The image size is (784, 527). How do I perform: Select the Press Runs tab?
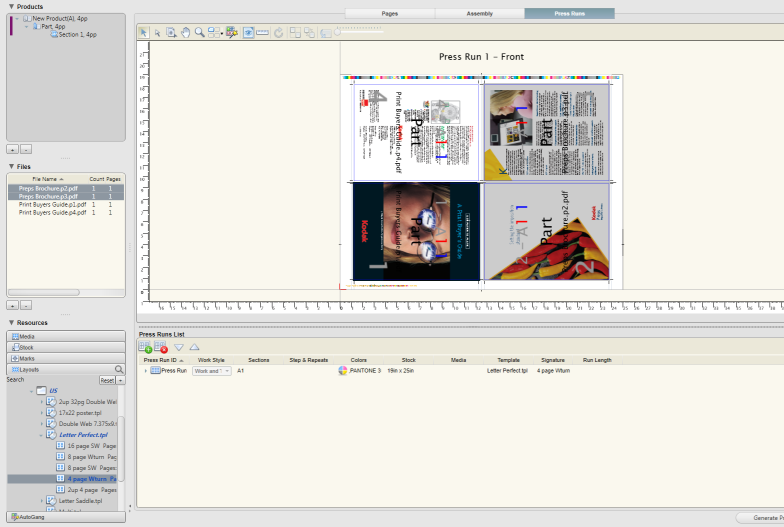[570, 14]
